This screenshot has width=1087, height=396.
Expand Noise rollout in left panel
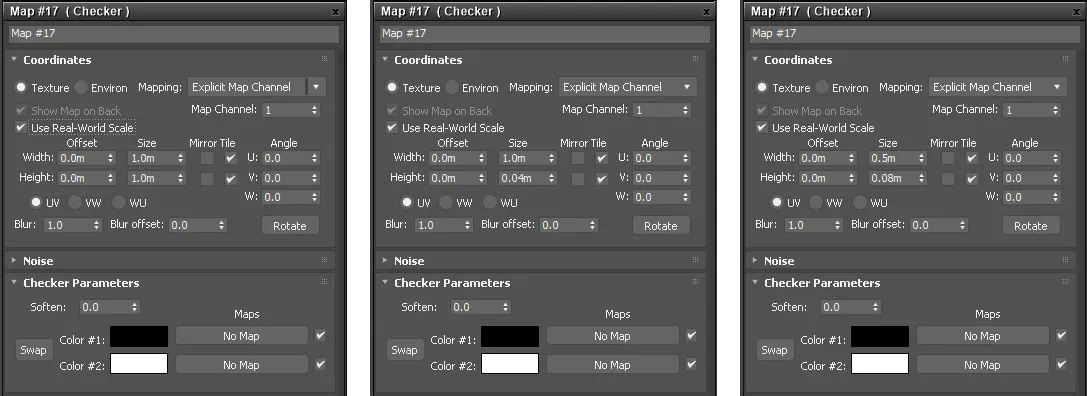(x=14, y=261)
